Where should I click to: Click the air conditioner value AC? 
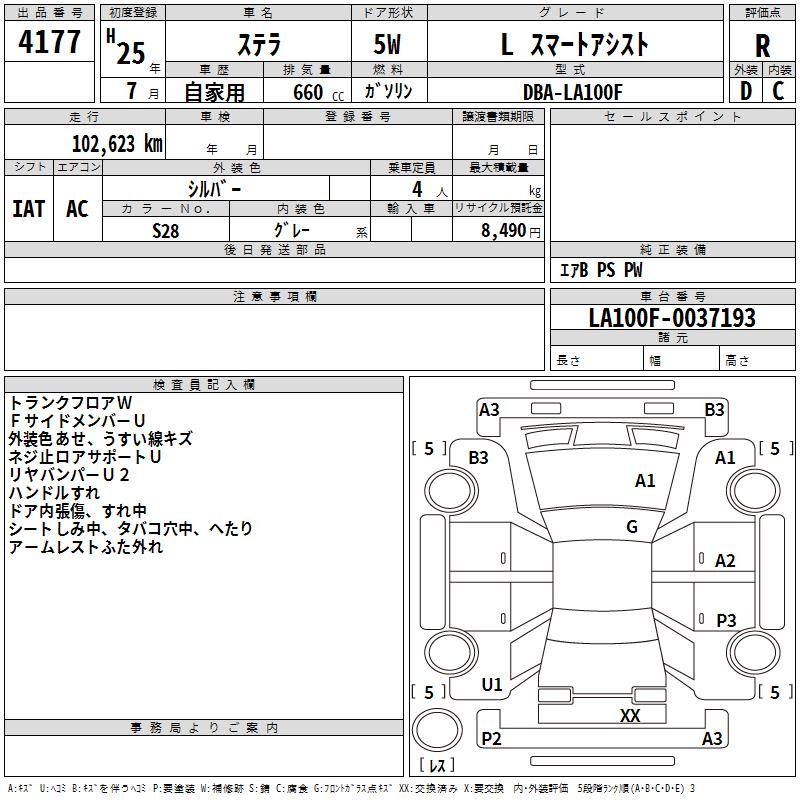(x=78, y=209)
